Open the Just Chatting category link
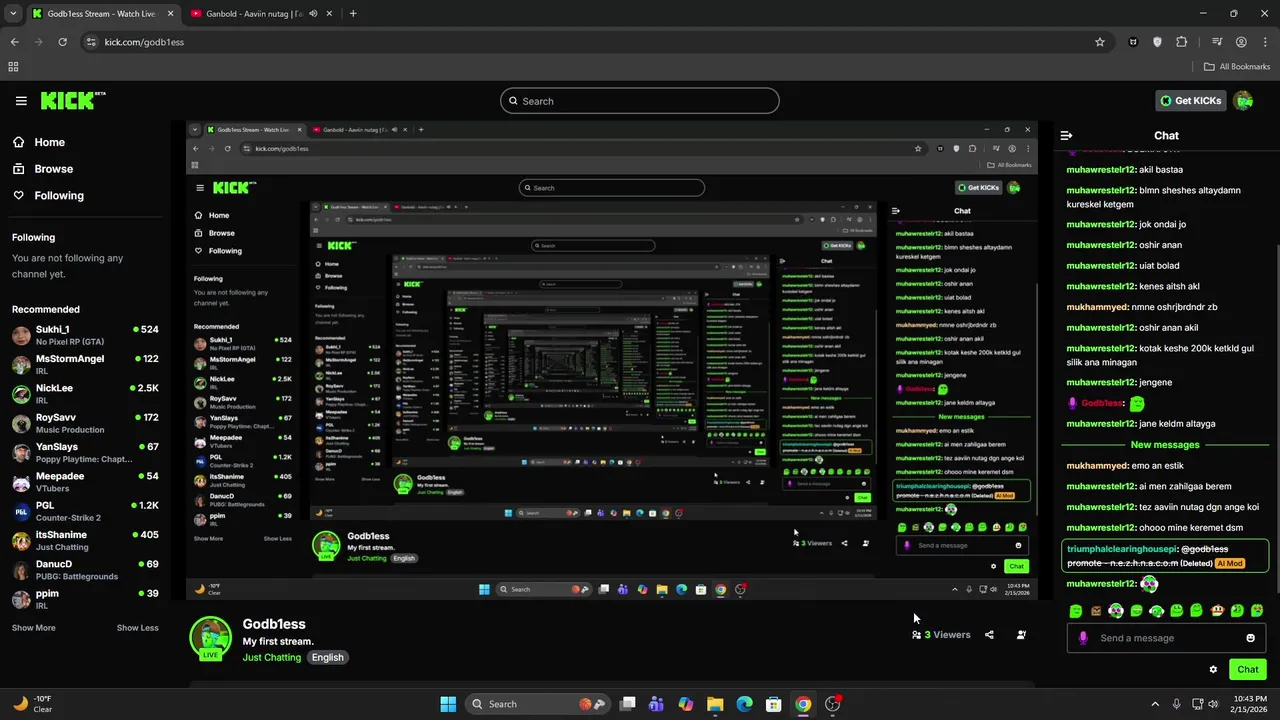 (272, 657)
